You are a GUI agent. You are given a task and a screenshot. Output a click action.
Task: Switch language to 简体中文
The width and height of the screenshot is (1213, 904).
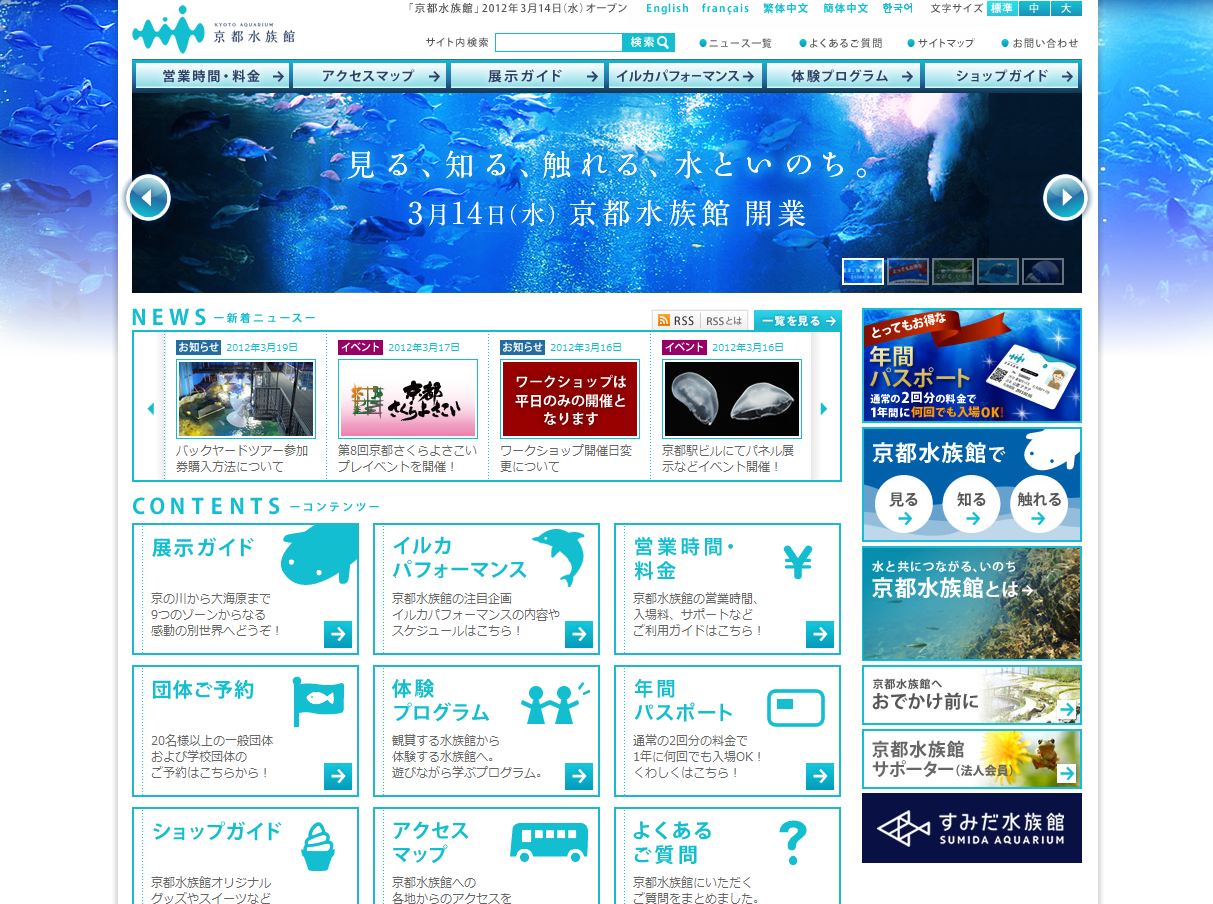pos(845,8)
